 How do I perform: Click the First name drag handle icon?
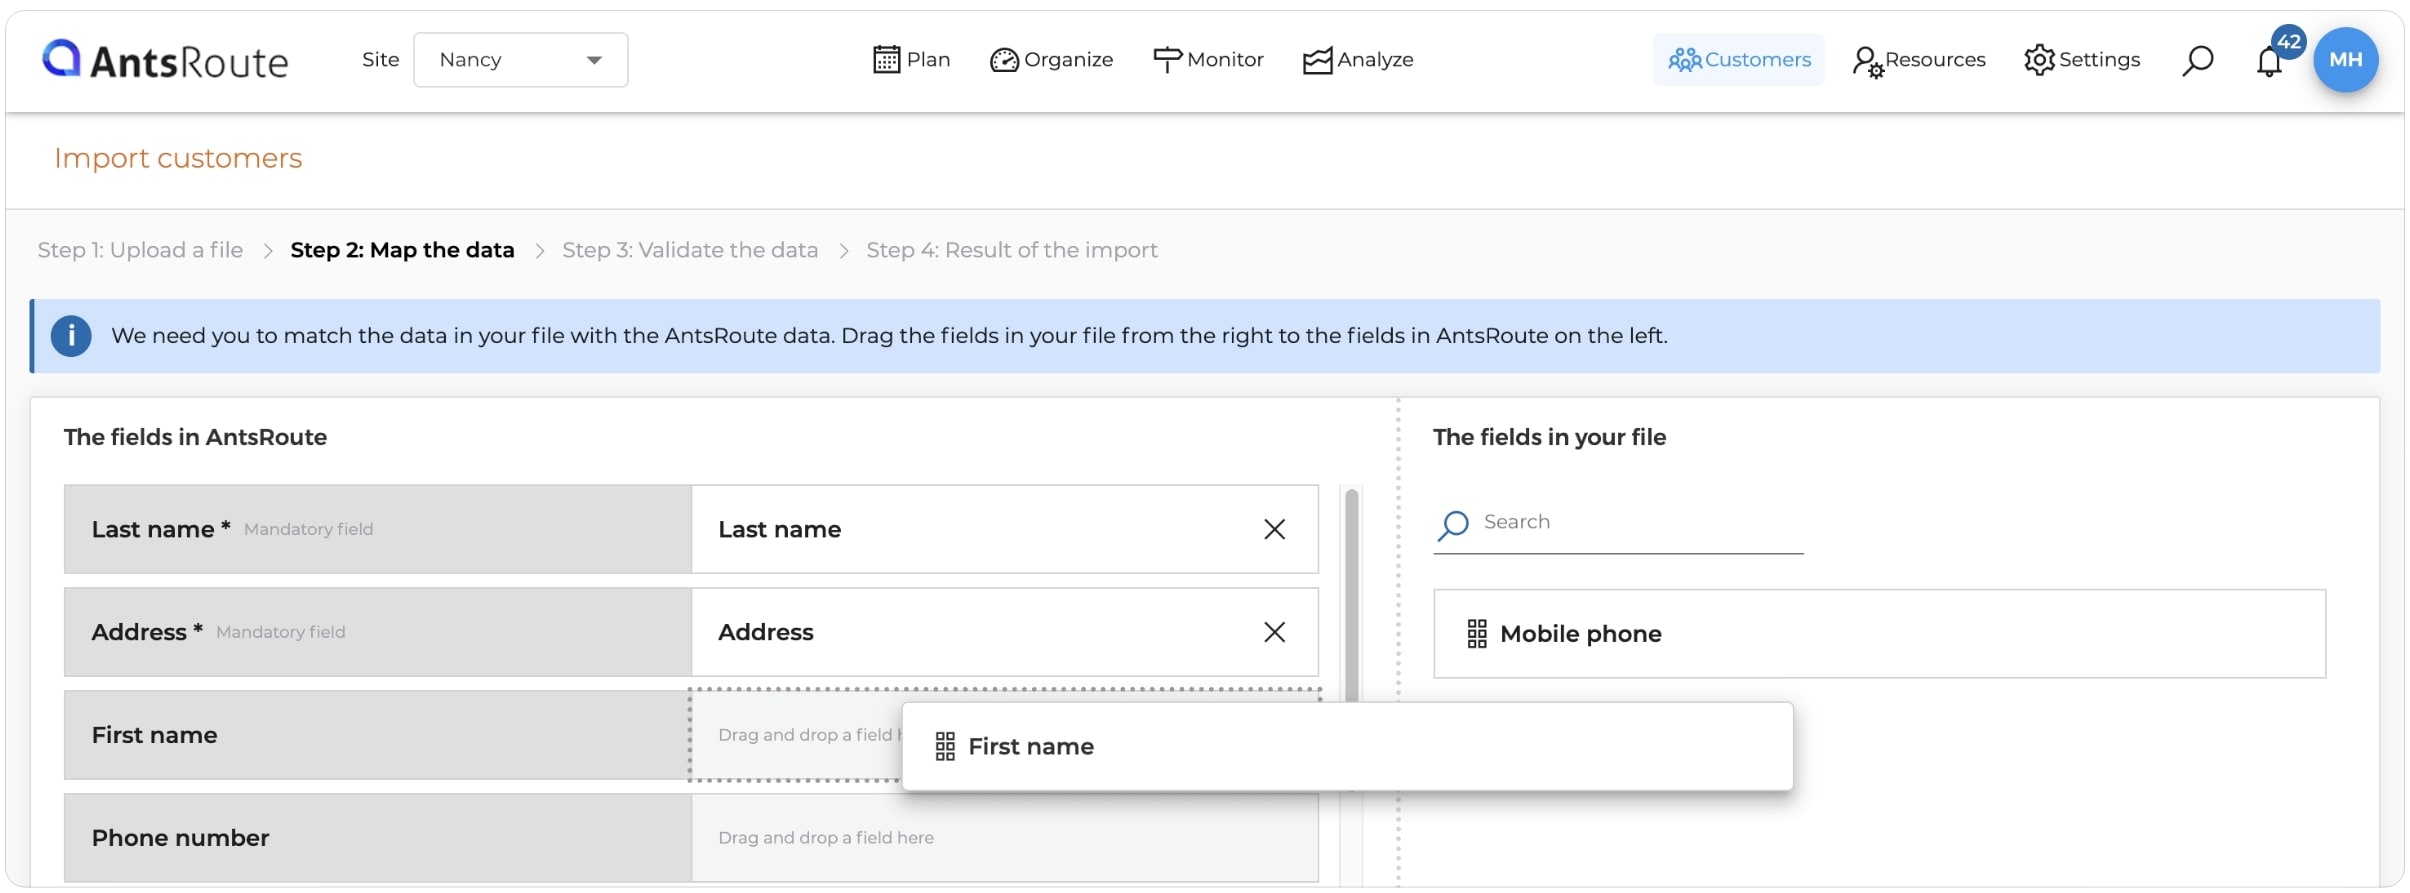(945, 747)
